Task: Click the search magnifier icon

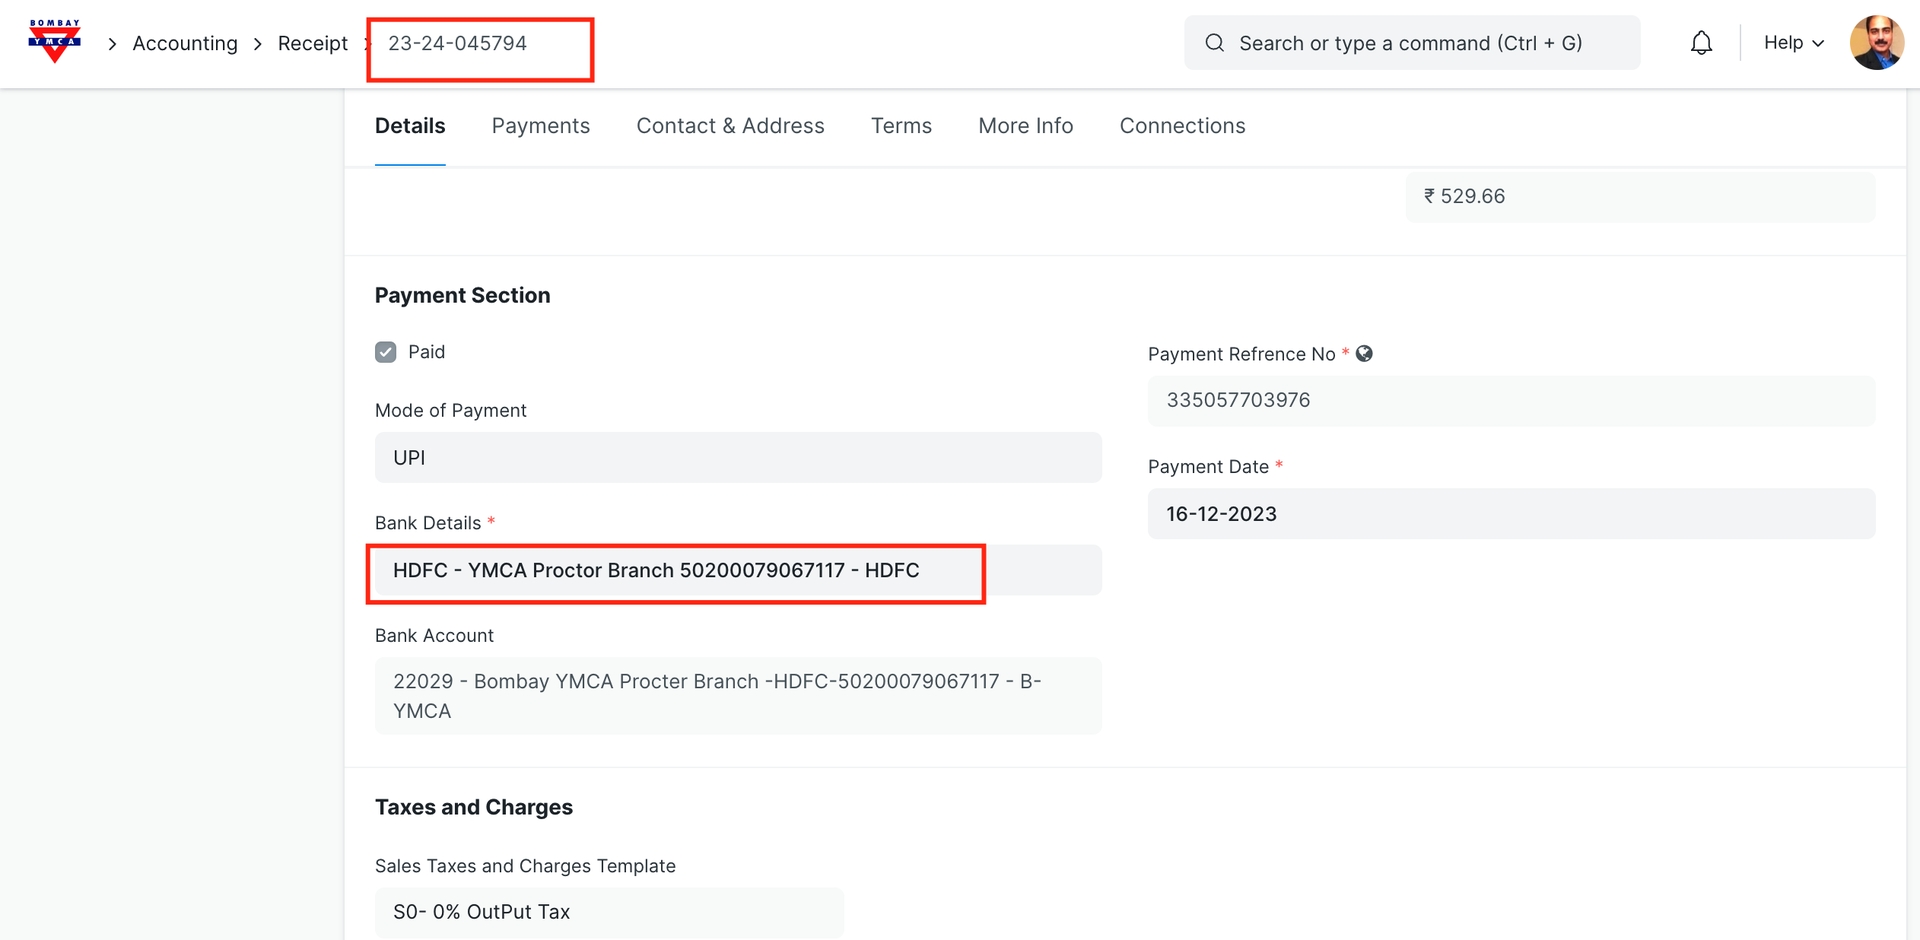Action: 1214,43
